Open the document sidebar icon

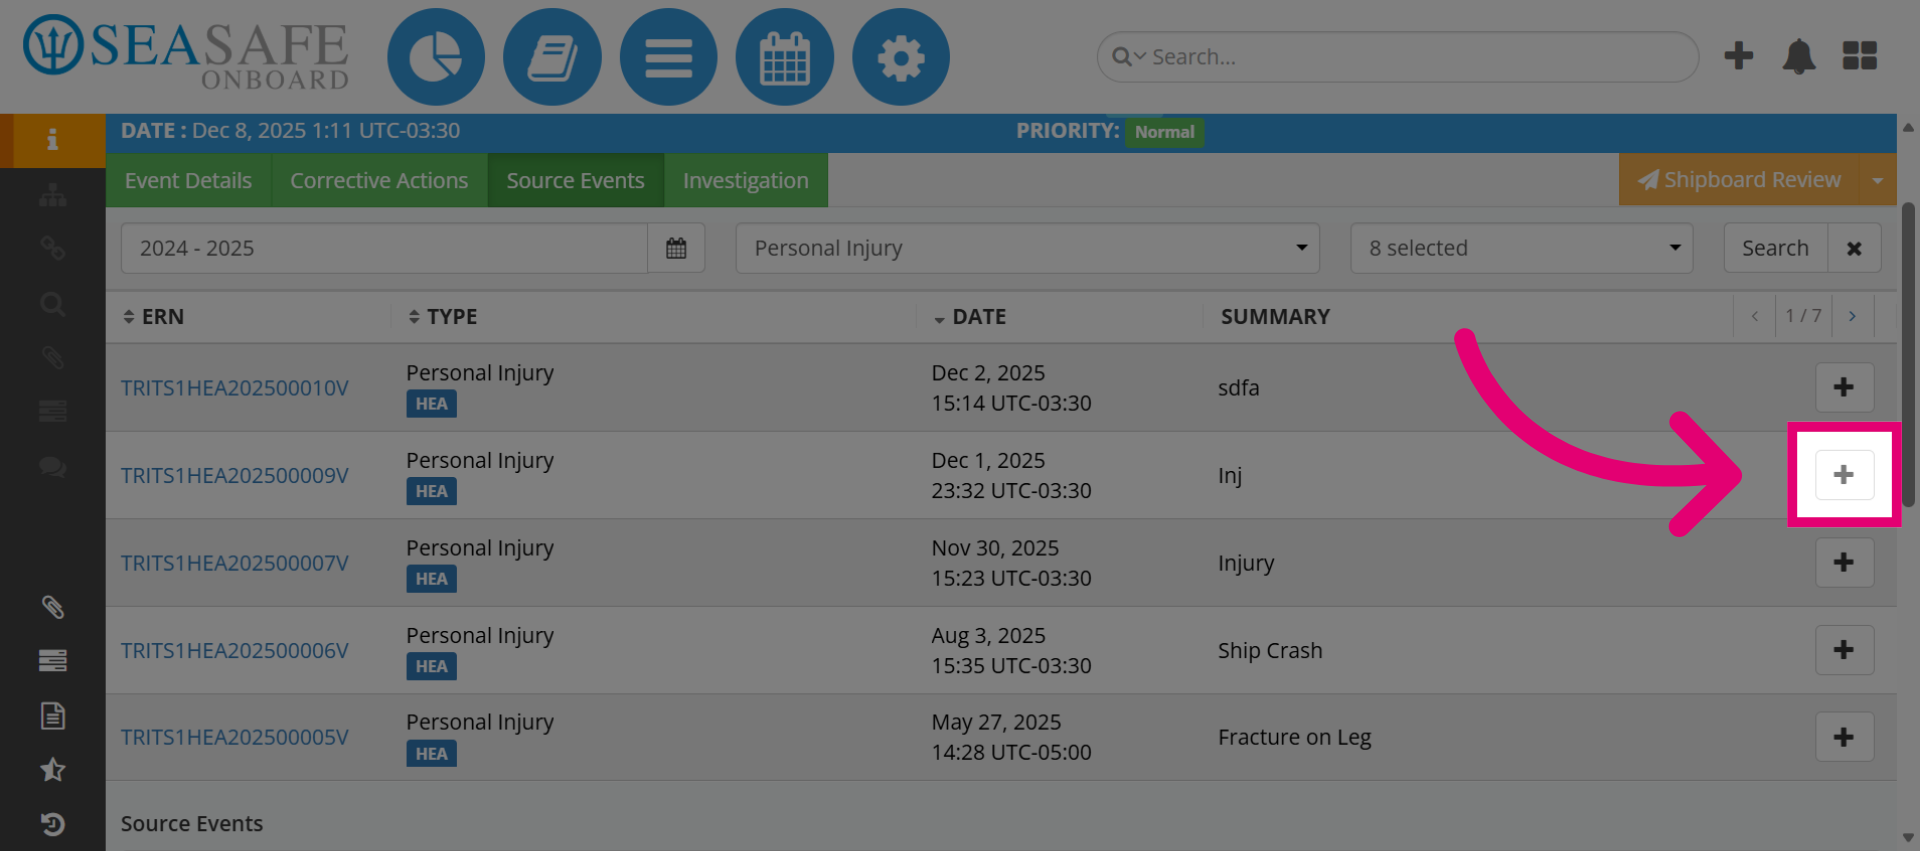click(x=52, y=715)
